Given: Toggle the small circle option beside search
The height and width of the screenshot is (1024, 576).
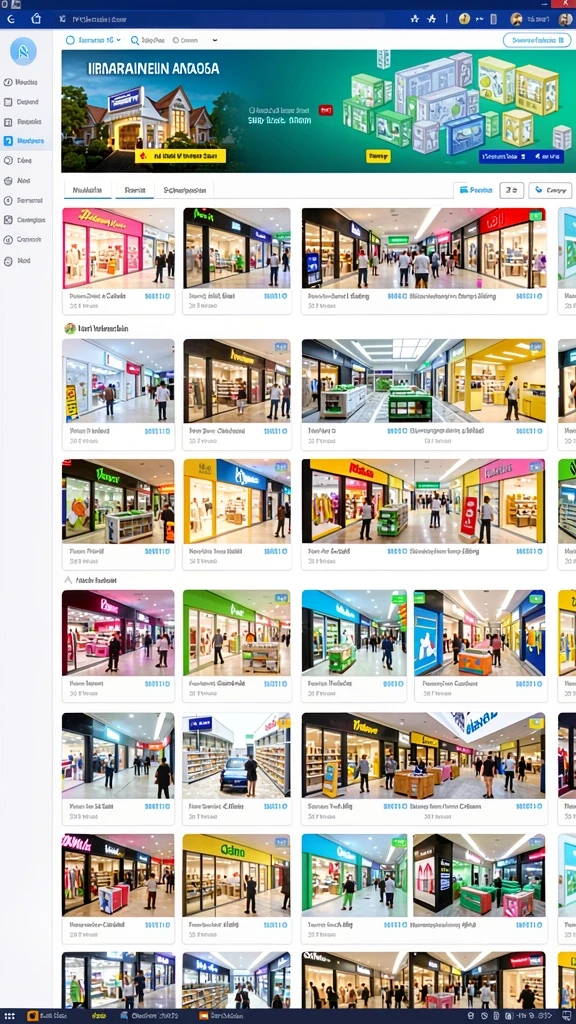Looking at the screenshot, I should (176, 40).
